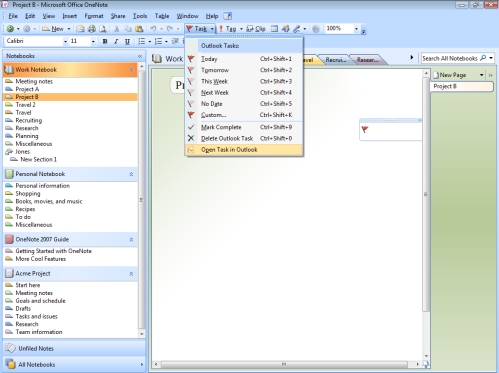Click the red Task flag button
499x373 pixels.
(x=197, y=29)
